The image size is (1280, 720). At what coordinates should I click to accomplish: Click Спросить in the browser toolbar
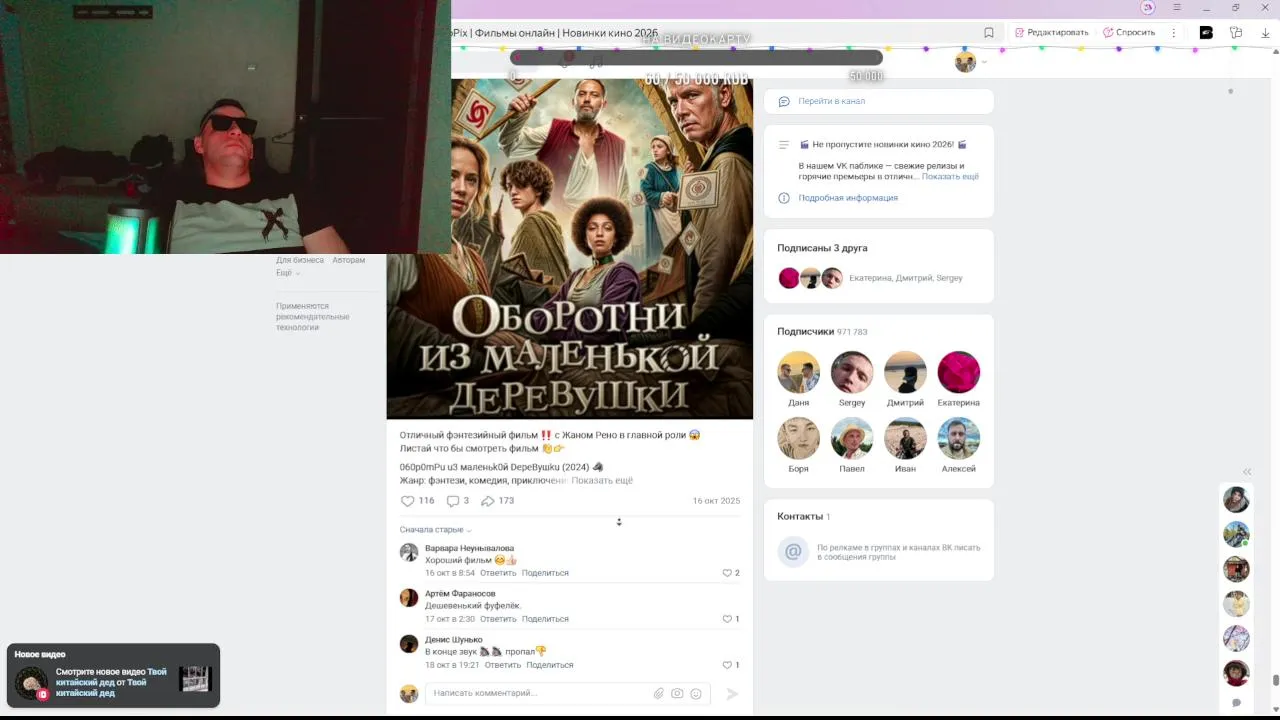coord(1129,32)
